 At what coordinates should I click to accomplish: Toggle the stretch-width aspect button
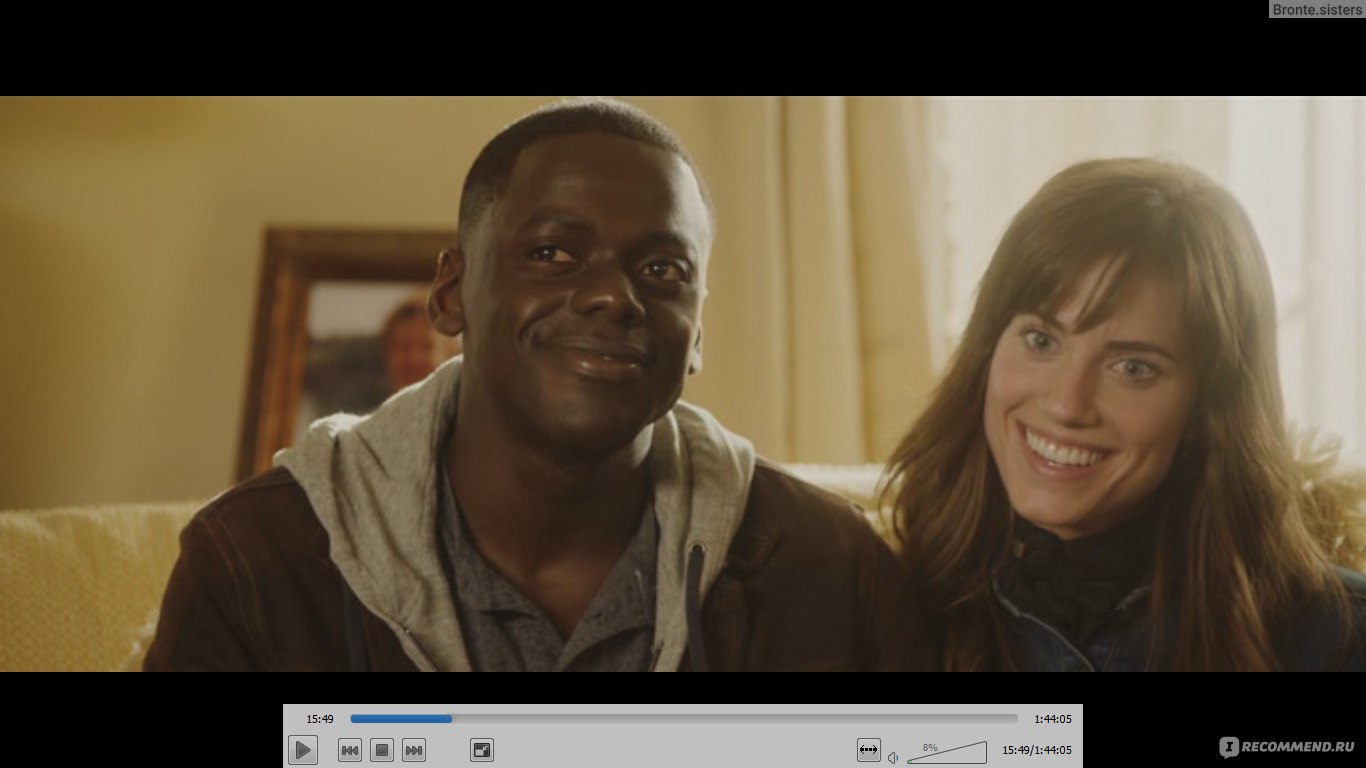point(868,750)
